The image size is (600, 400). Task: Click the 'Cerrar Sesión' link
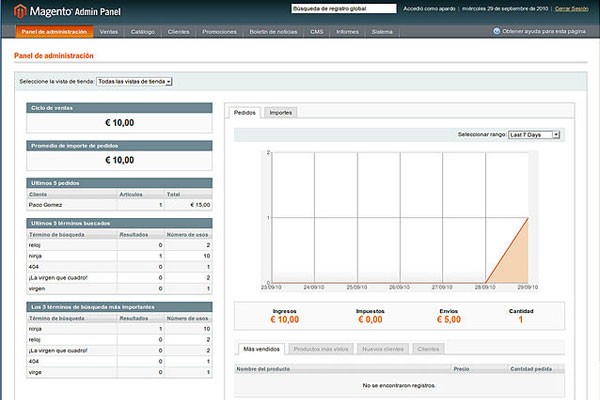pyautogui.click(x=570, y=8)
